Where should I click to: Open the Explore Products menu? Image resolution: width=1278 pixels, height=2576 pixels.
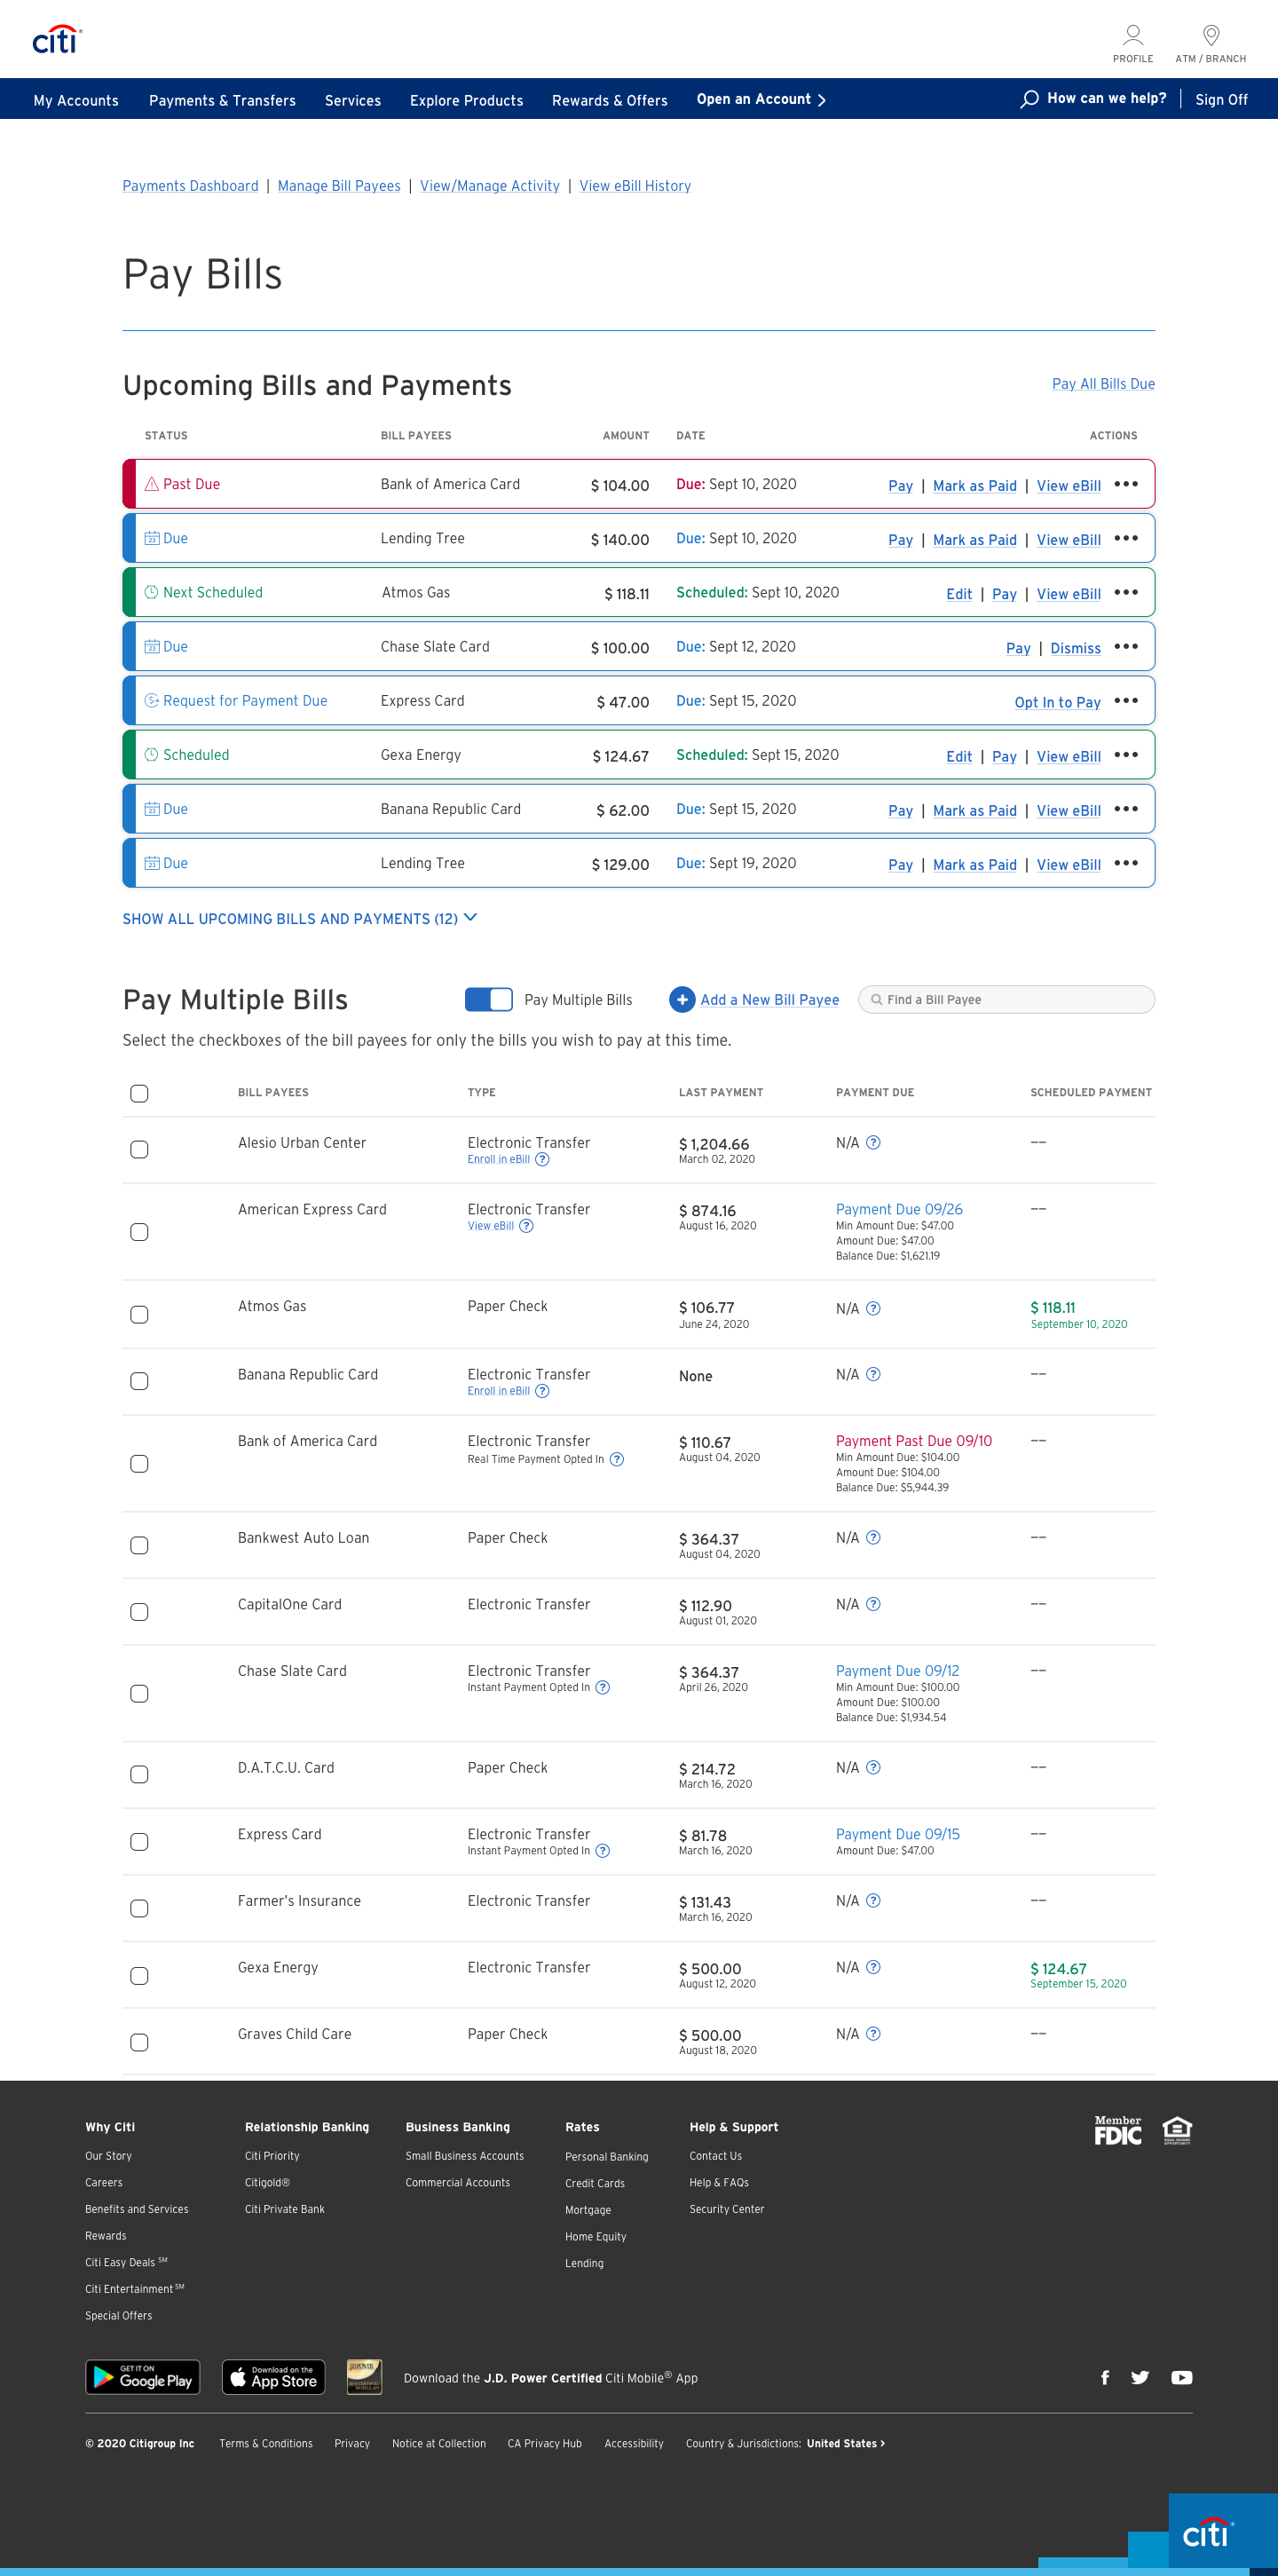pyautogui.click(x=466, y=100)
